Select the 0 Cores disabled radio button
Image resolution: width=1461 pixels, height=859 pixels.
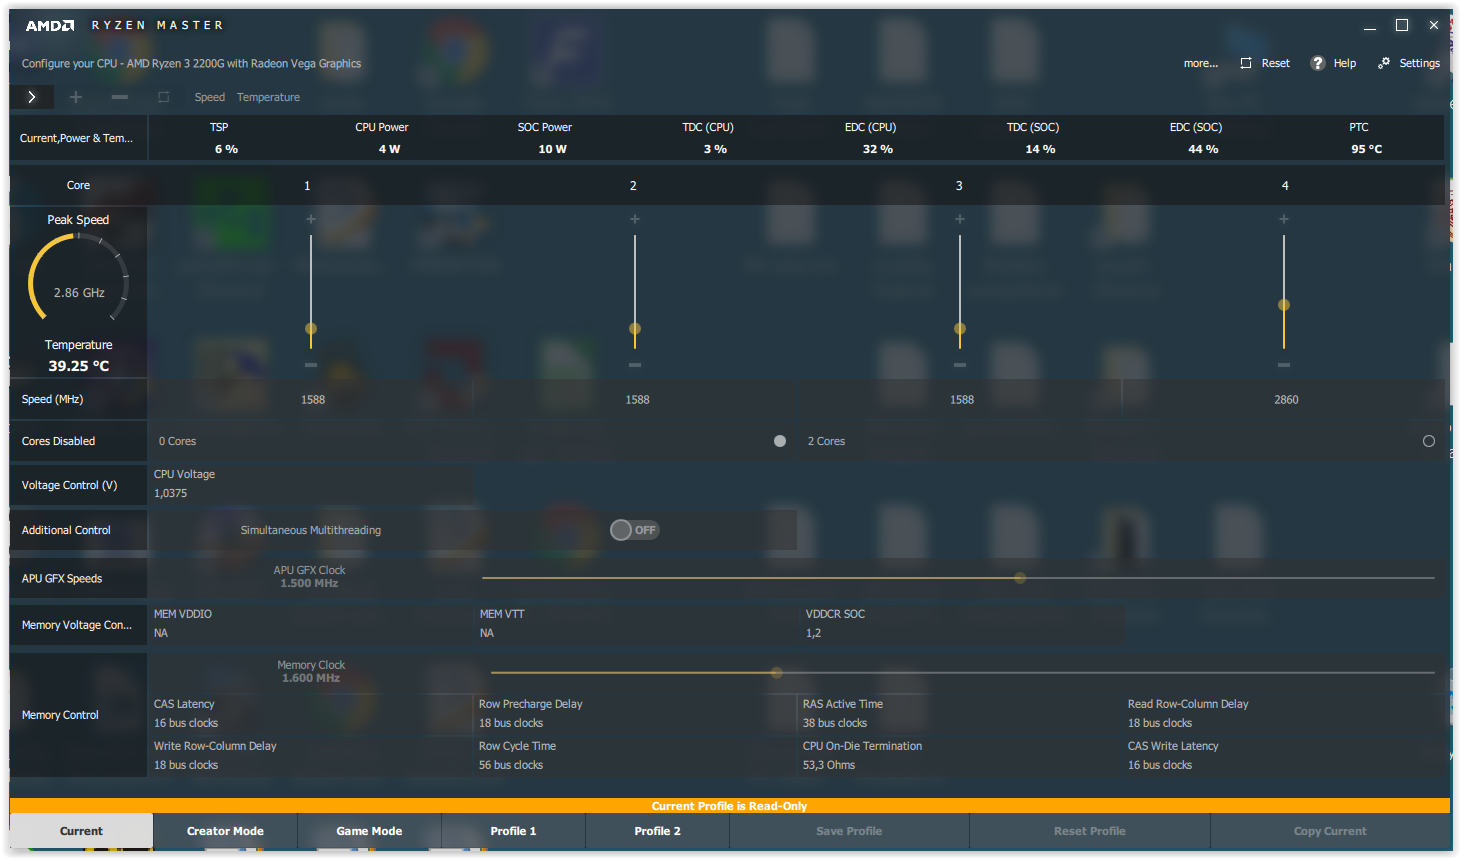pos(780,441)
